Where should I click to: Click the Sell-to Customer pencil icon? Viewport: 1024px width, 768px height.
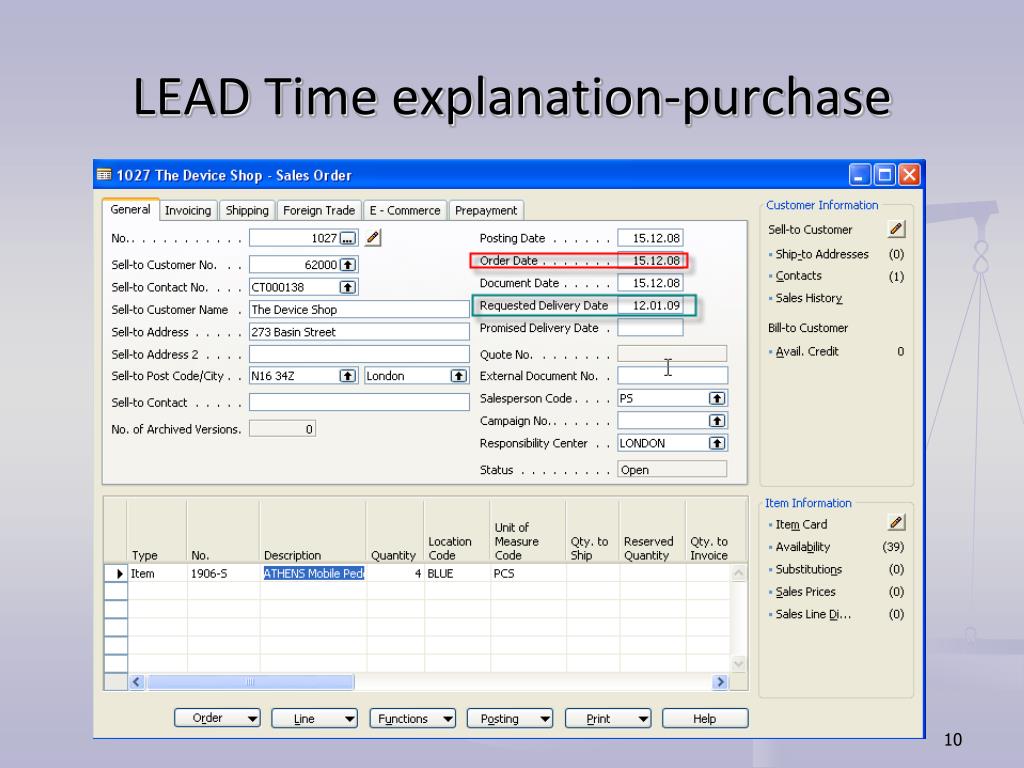click(897, 229)
